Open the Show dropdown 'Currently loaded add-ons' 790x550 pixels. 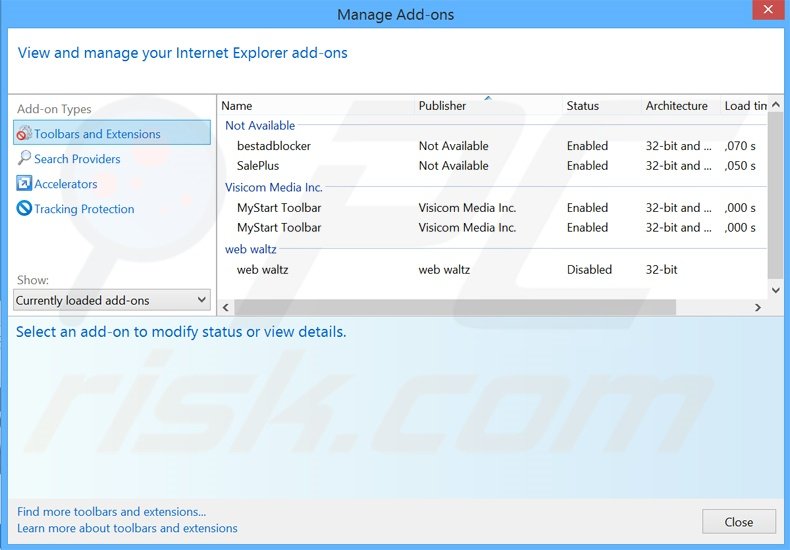tap(112, 300)
